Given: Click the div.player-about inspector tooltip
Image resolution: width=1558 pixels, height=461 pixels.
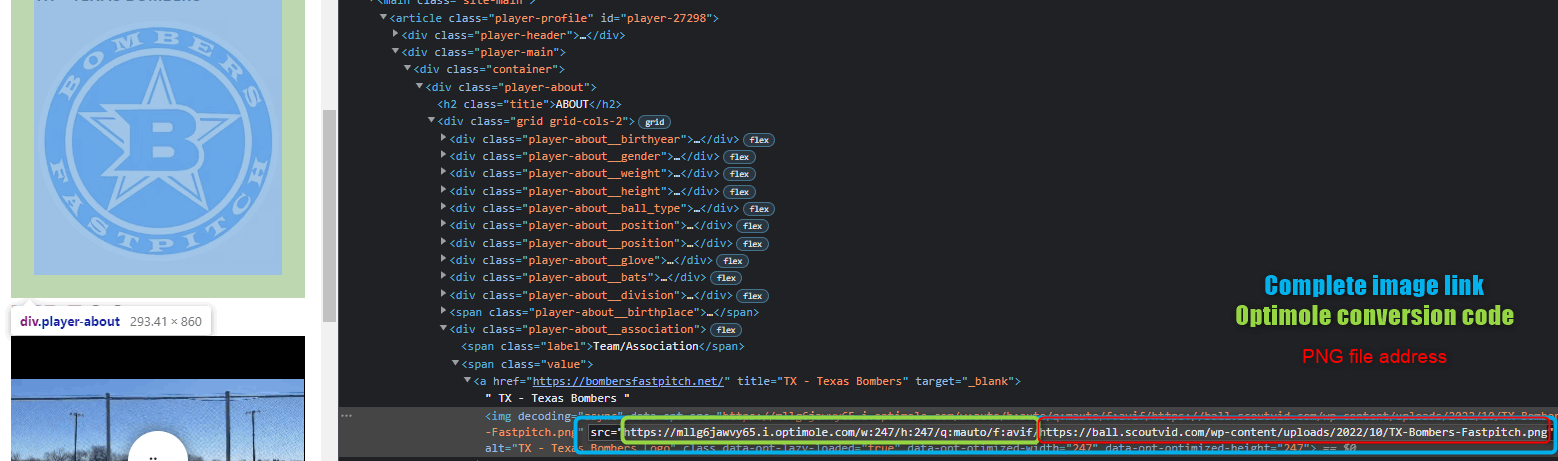Looking at the screenshot, I should pos(111,321).
